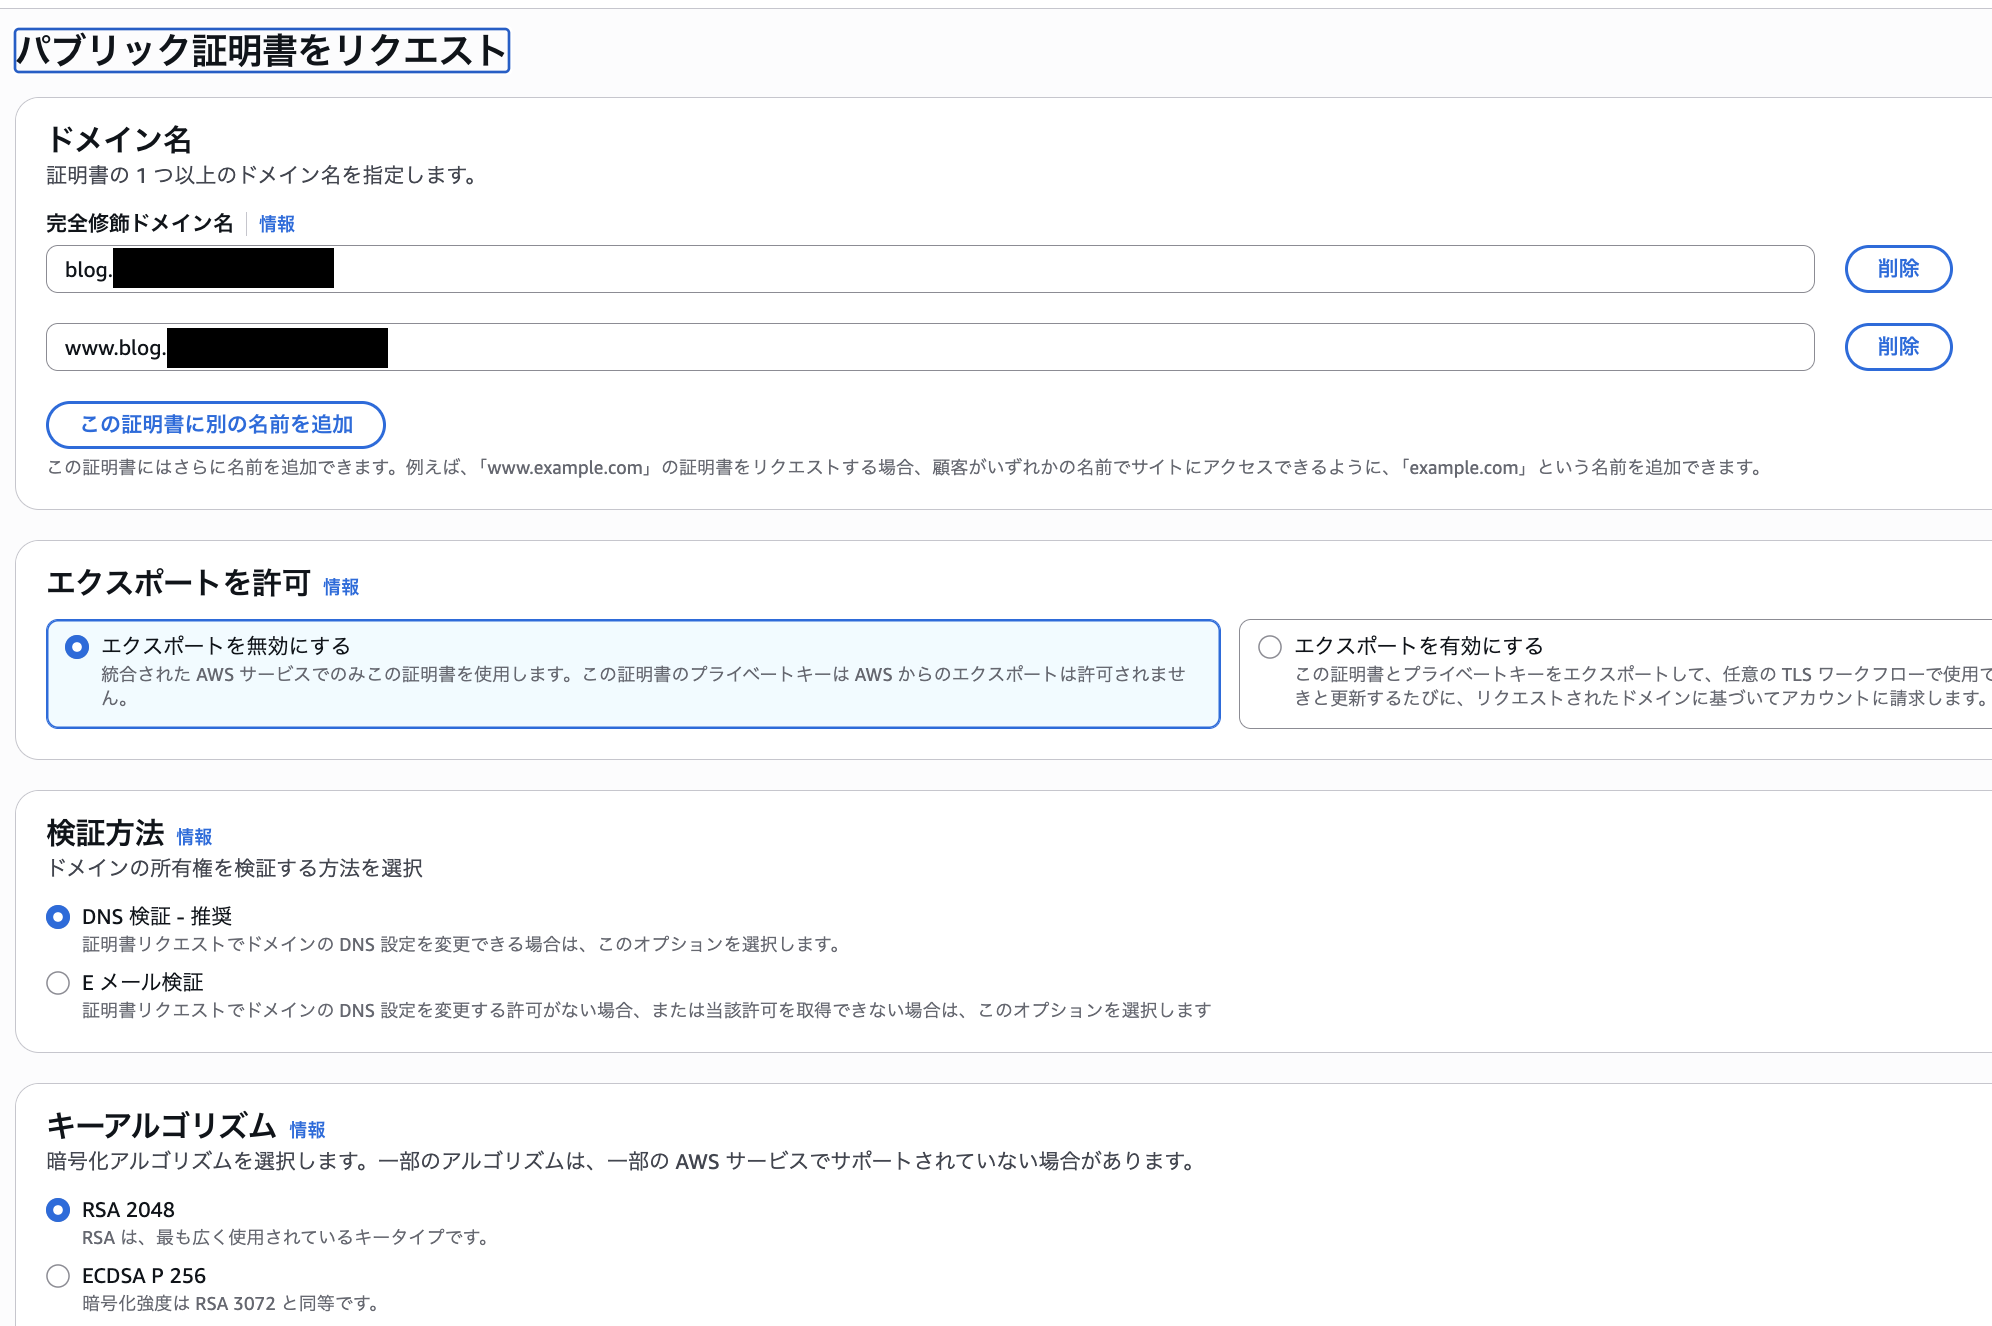Select エクスポートを無効にする radio option
Viewport: 1992px width, 1326px height.
[77, 647]
